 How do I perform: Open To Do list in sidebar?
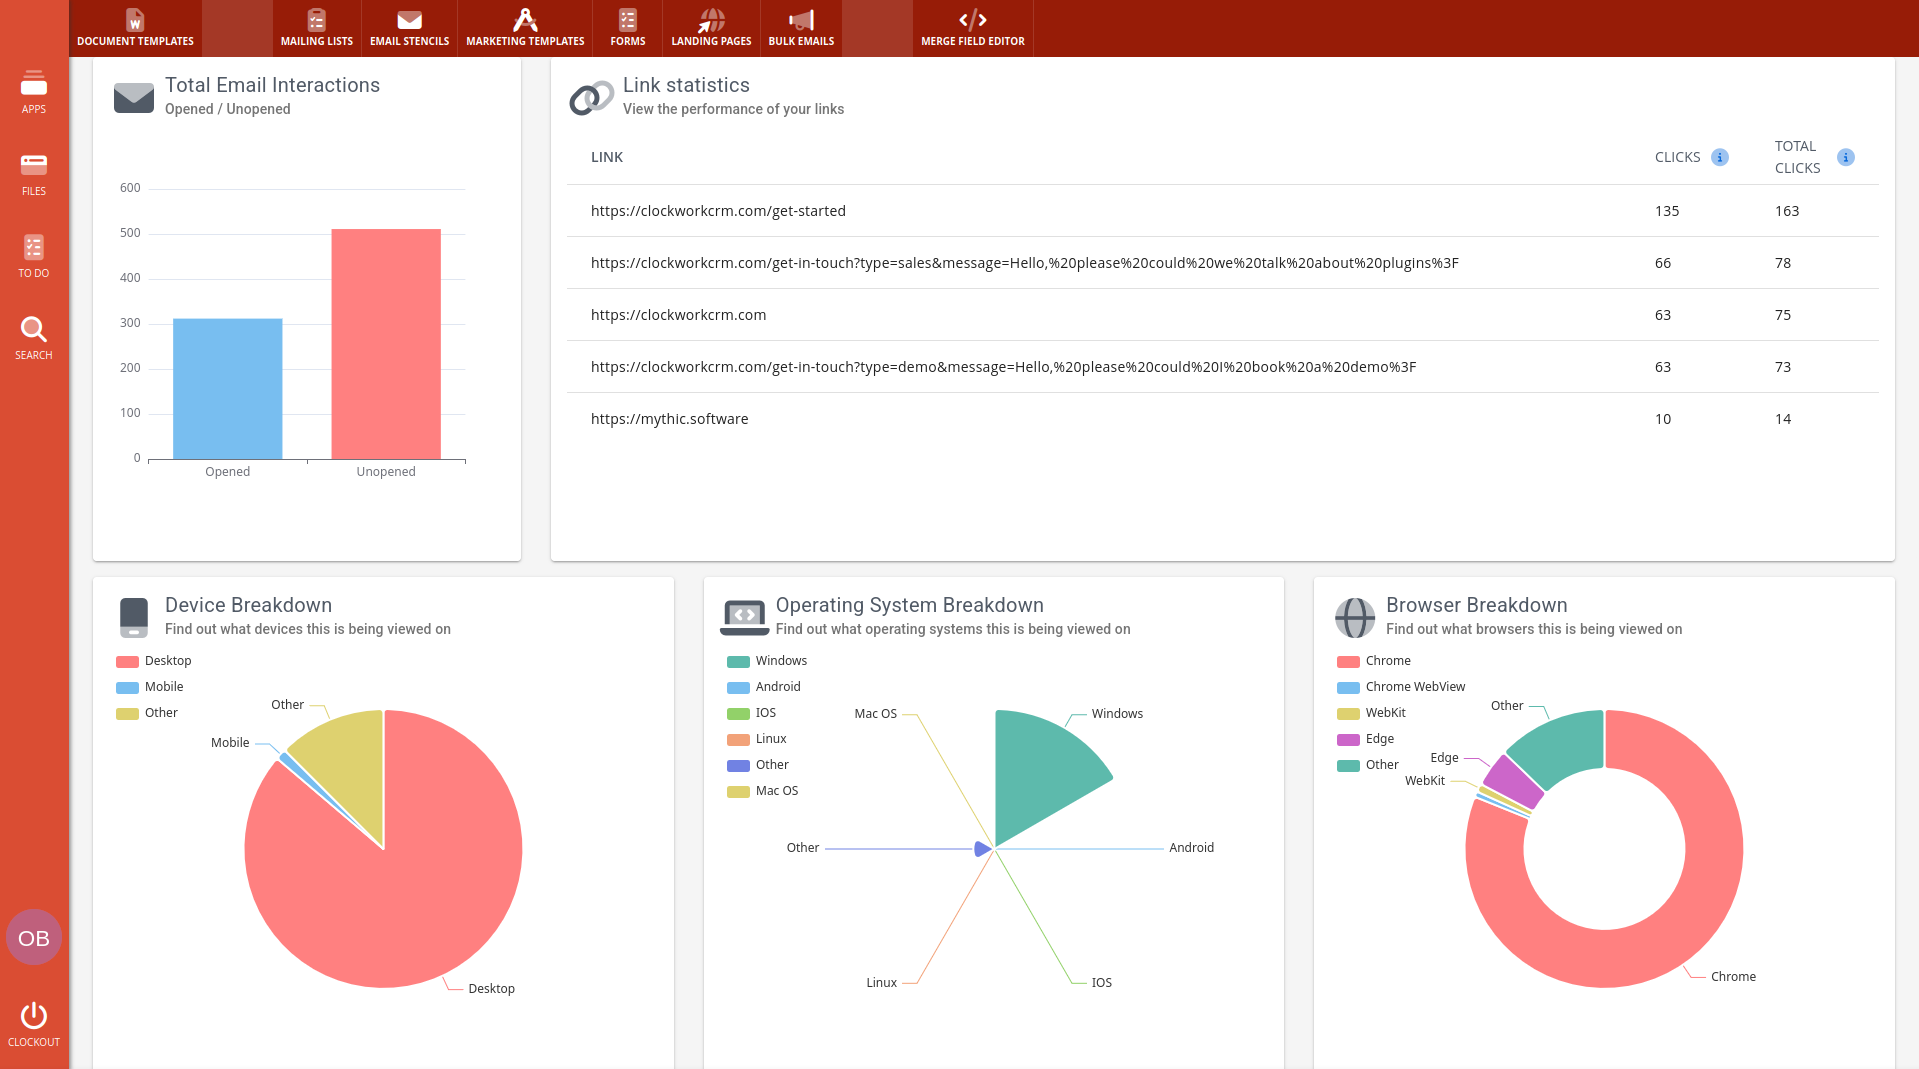pos(34,256)
